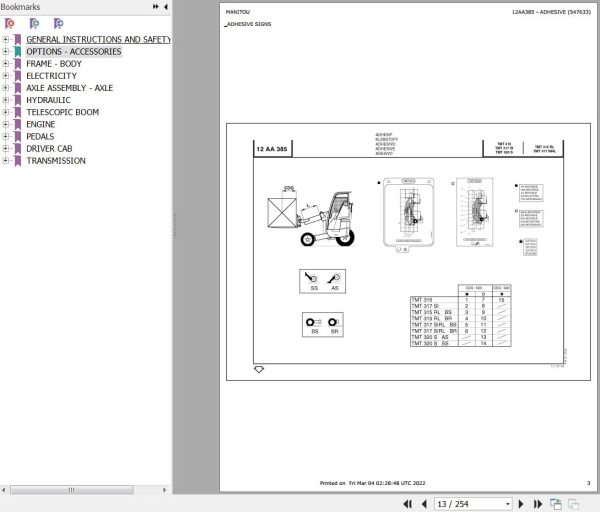Click the second bookmark toolbar icon
This screenshot has width=600, height=512.
pos(34,24)
